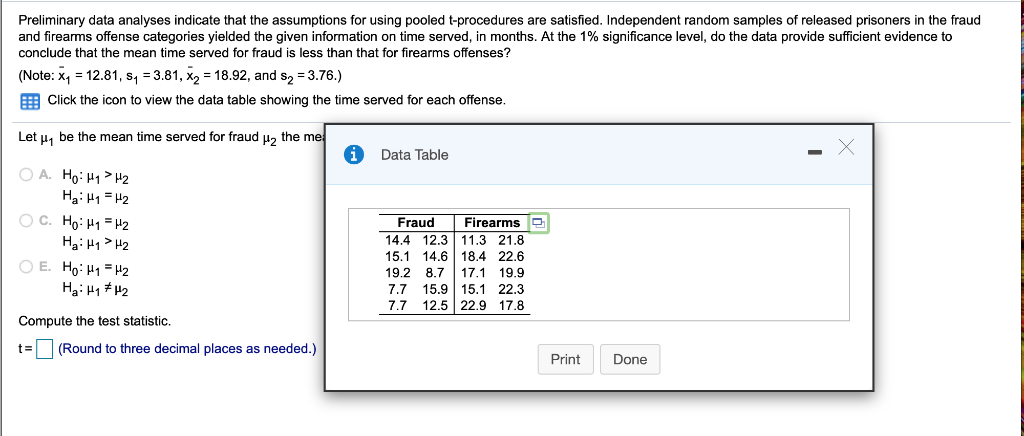The image size is (1024, 436).
Task: Click the 14.4 value in Fraud column
Action: click(399, 240)
